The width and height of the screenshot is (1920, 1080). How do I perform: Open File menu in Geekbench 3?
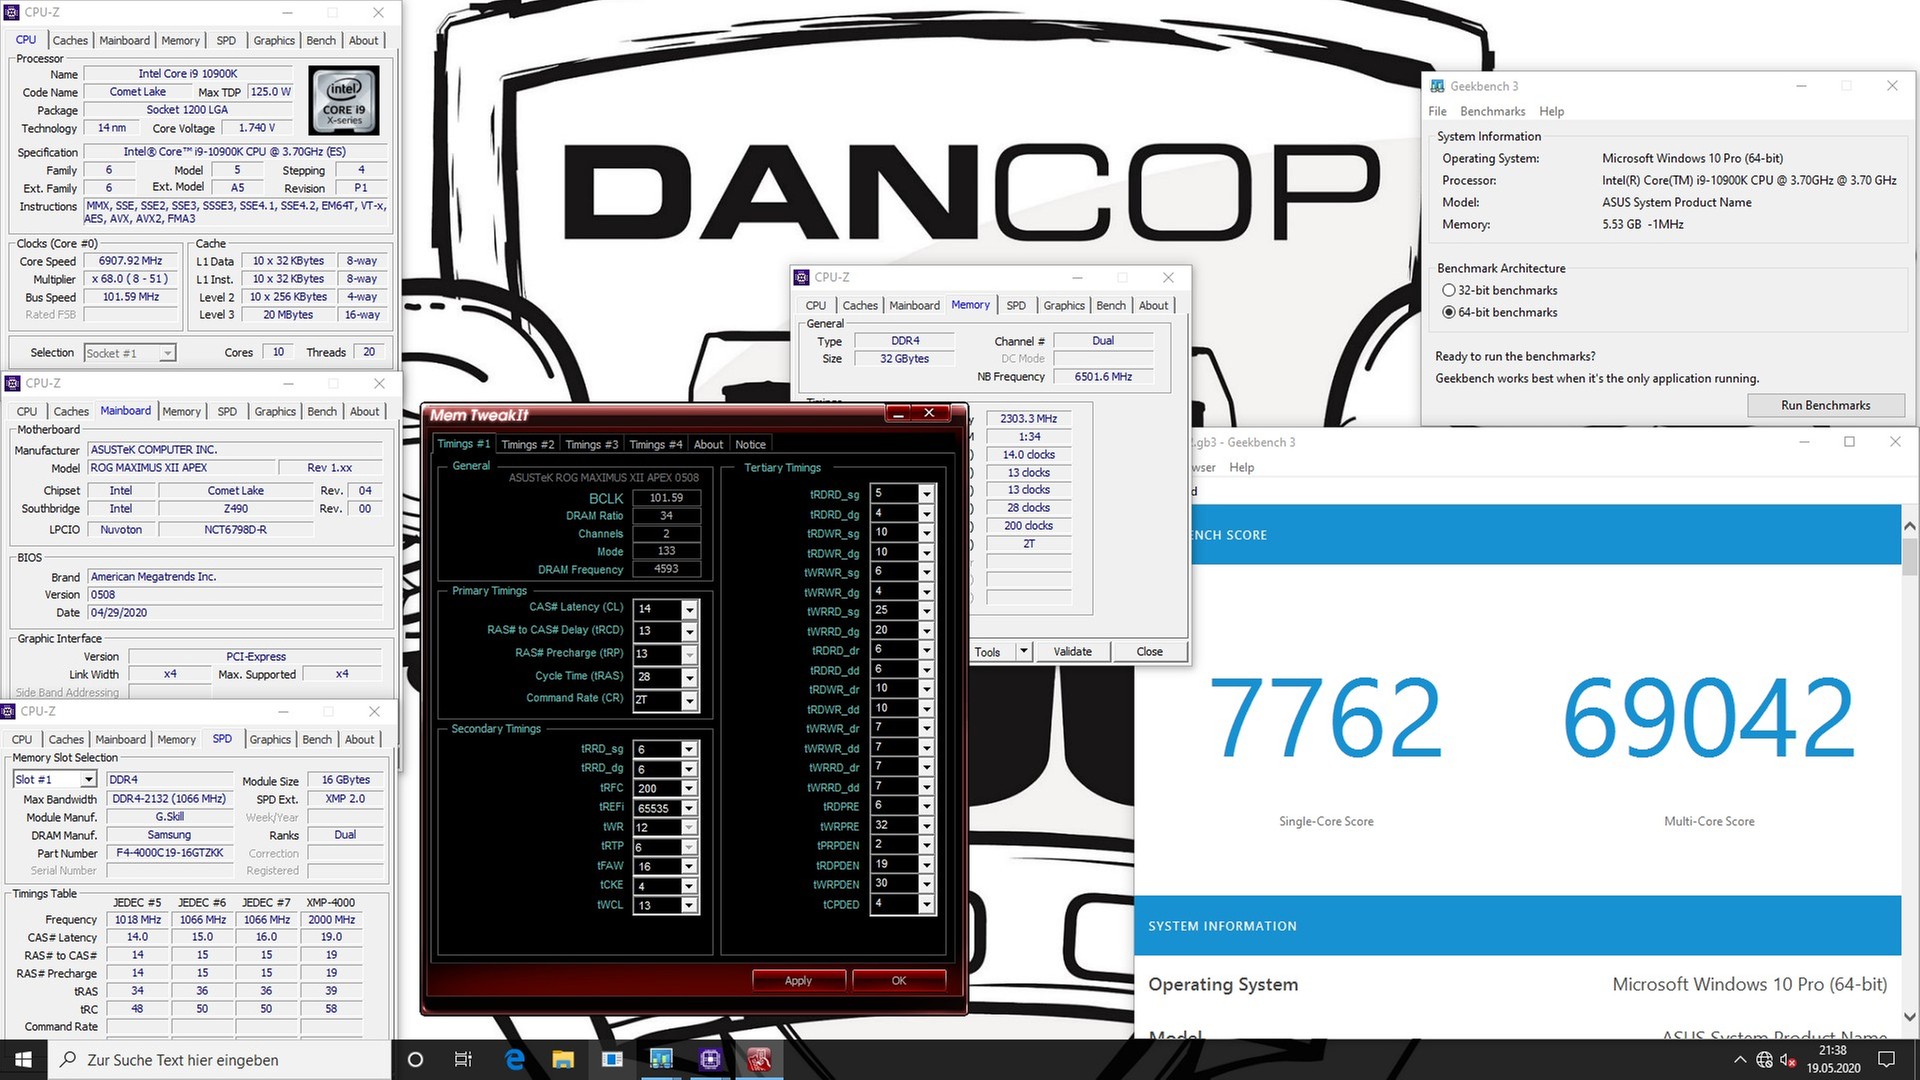[1437, 111]
